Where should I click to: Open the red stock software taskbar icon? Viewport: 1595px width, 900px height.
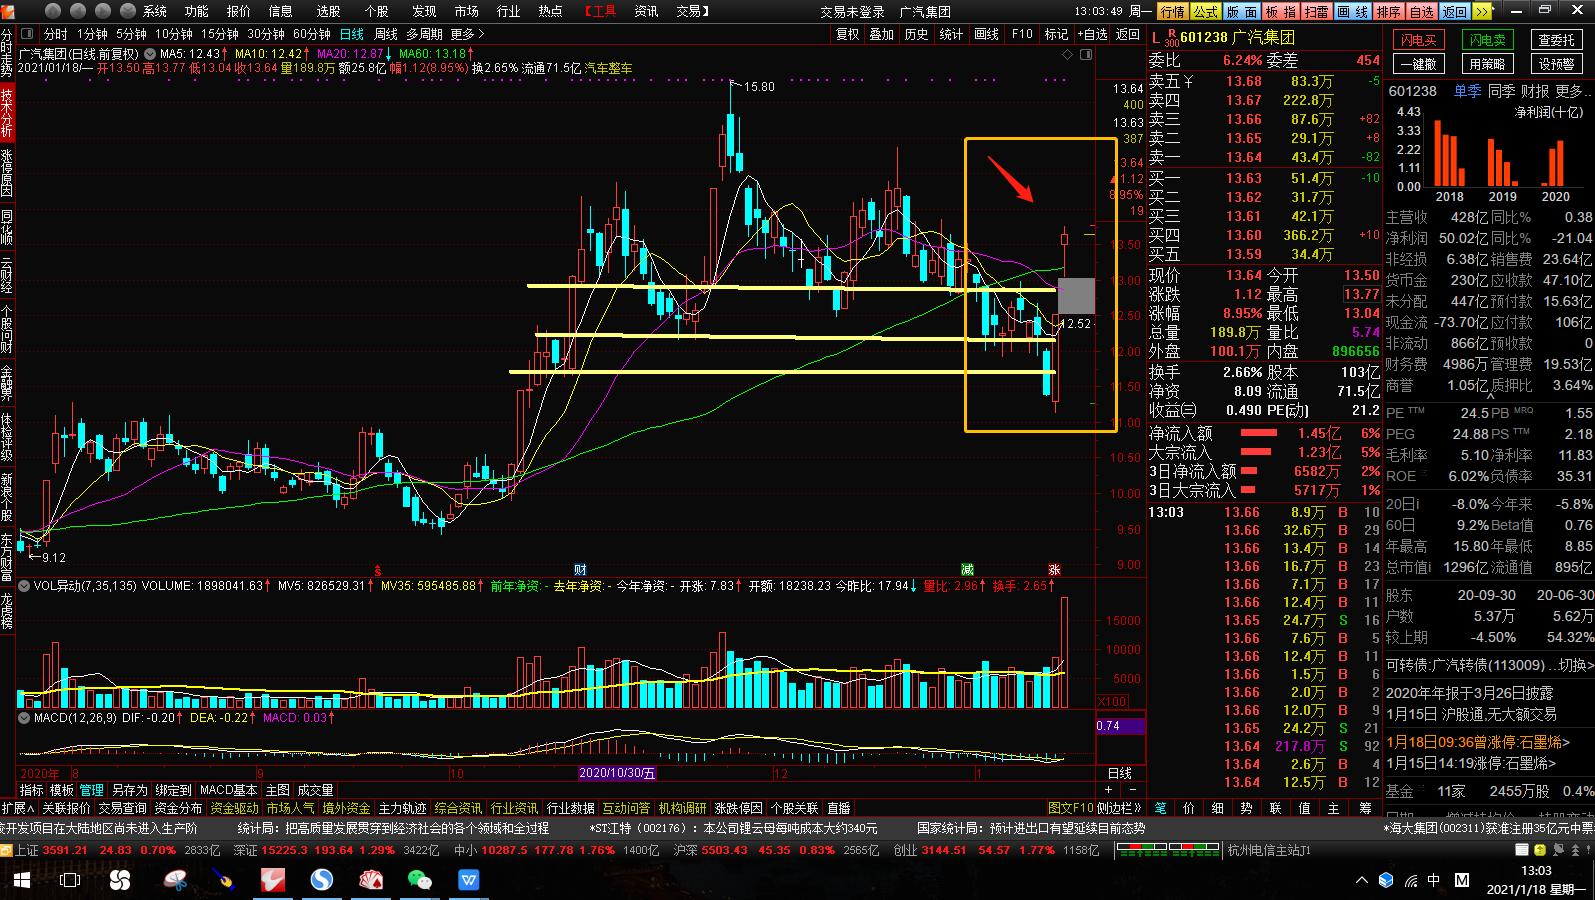pos(272,880)
